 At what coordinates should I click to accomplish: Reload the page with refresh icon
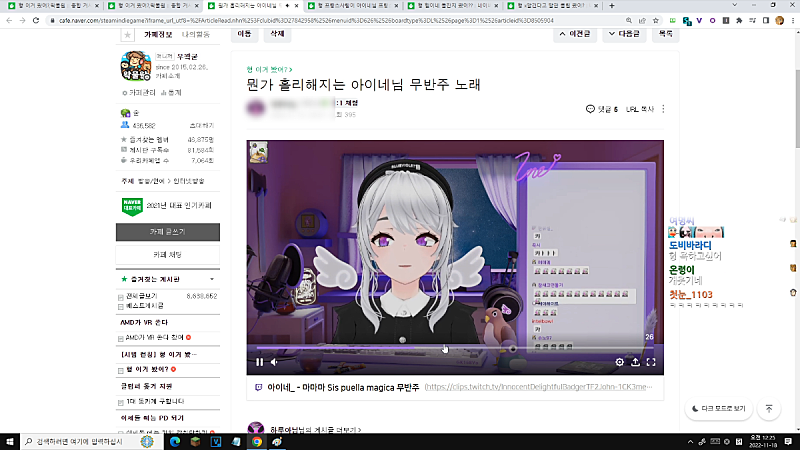[x=36, y=20]
